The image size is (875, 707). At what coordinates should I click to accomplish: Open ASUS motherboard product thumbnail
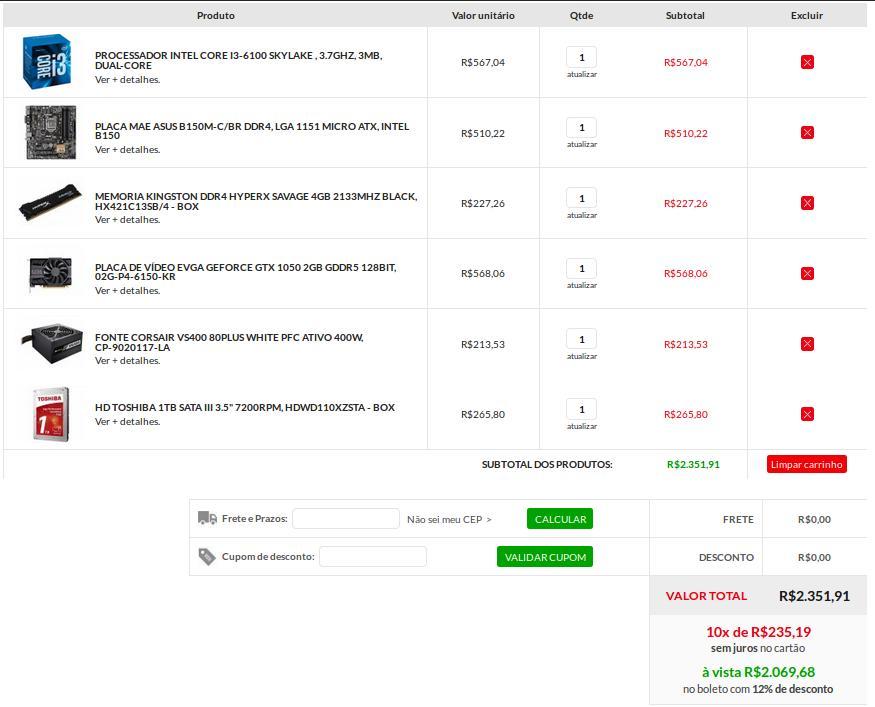(51, 132)
